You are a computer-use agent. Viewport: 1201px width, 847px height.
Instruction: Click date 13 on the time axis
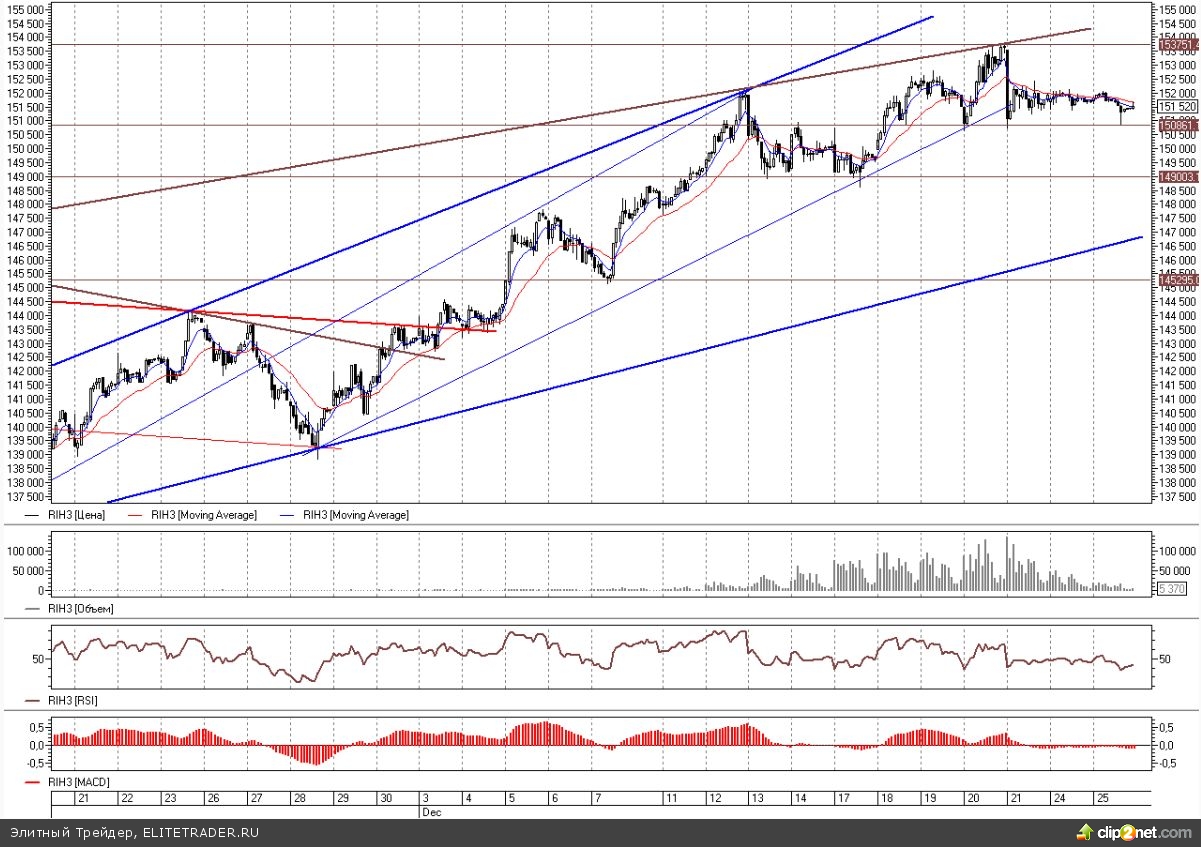[x=757, y=799]
